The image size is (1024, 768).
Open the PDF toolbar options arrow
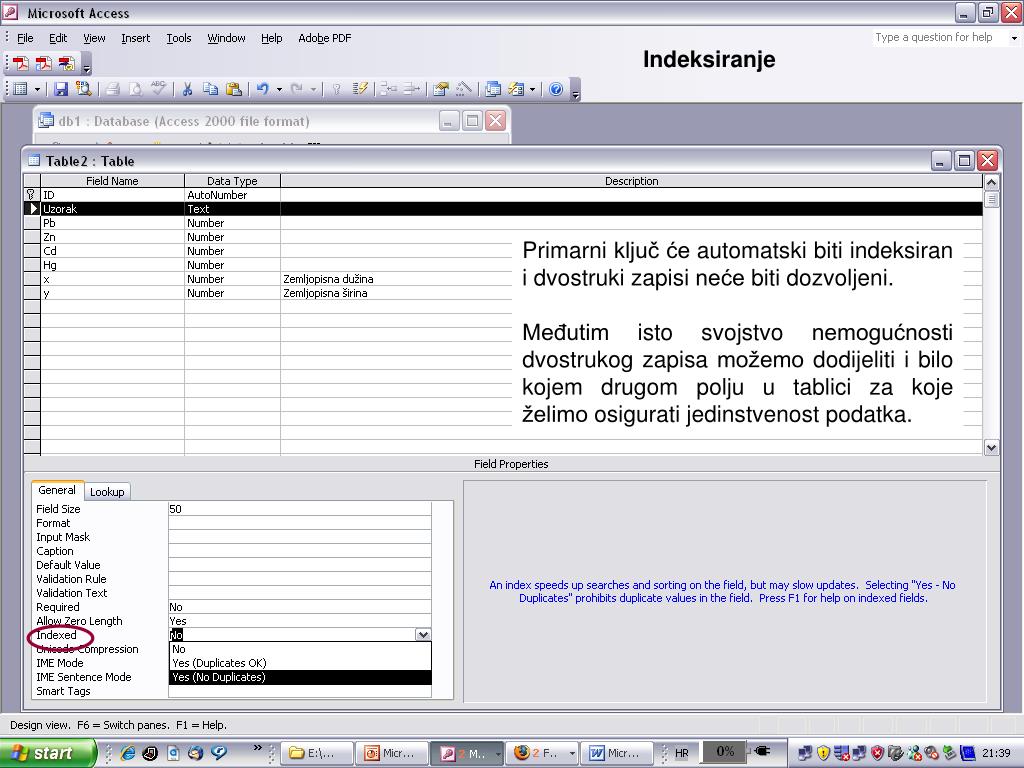point(86,65)
